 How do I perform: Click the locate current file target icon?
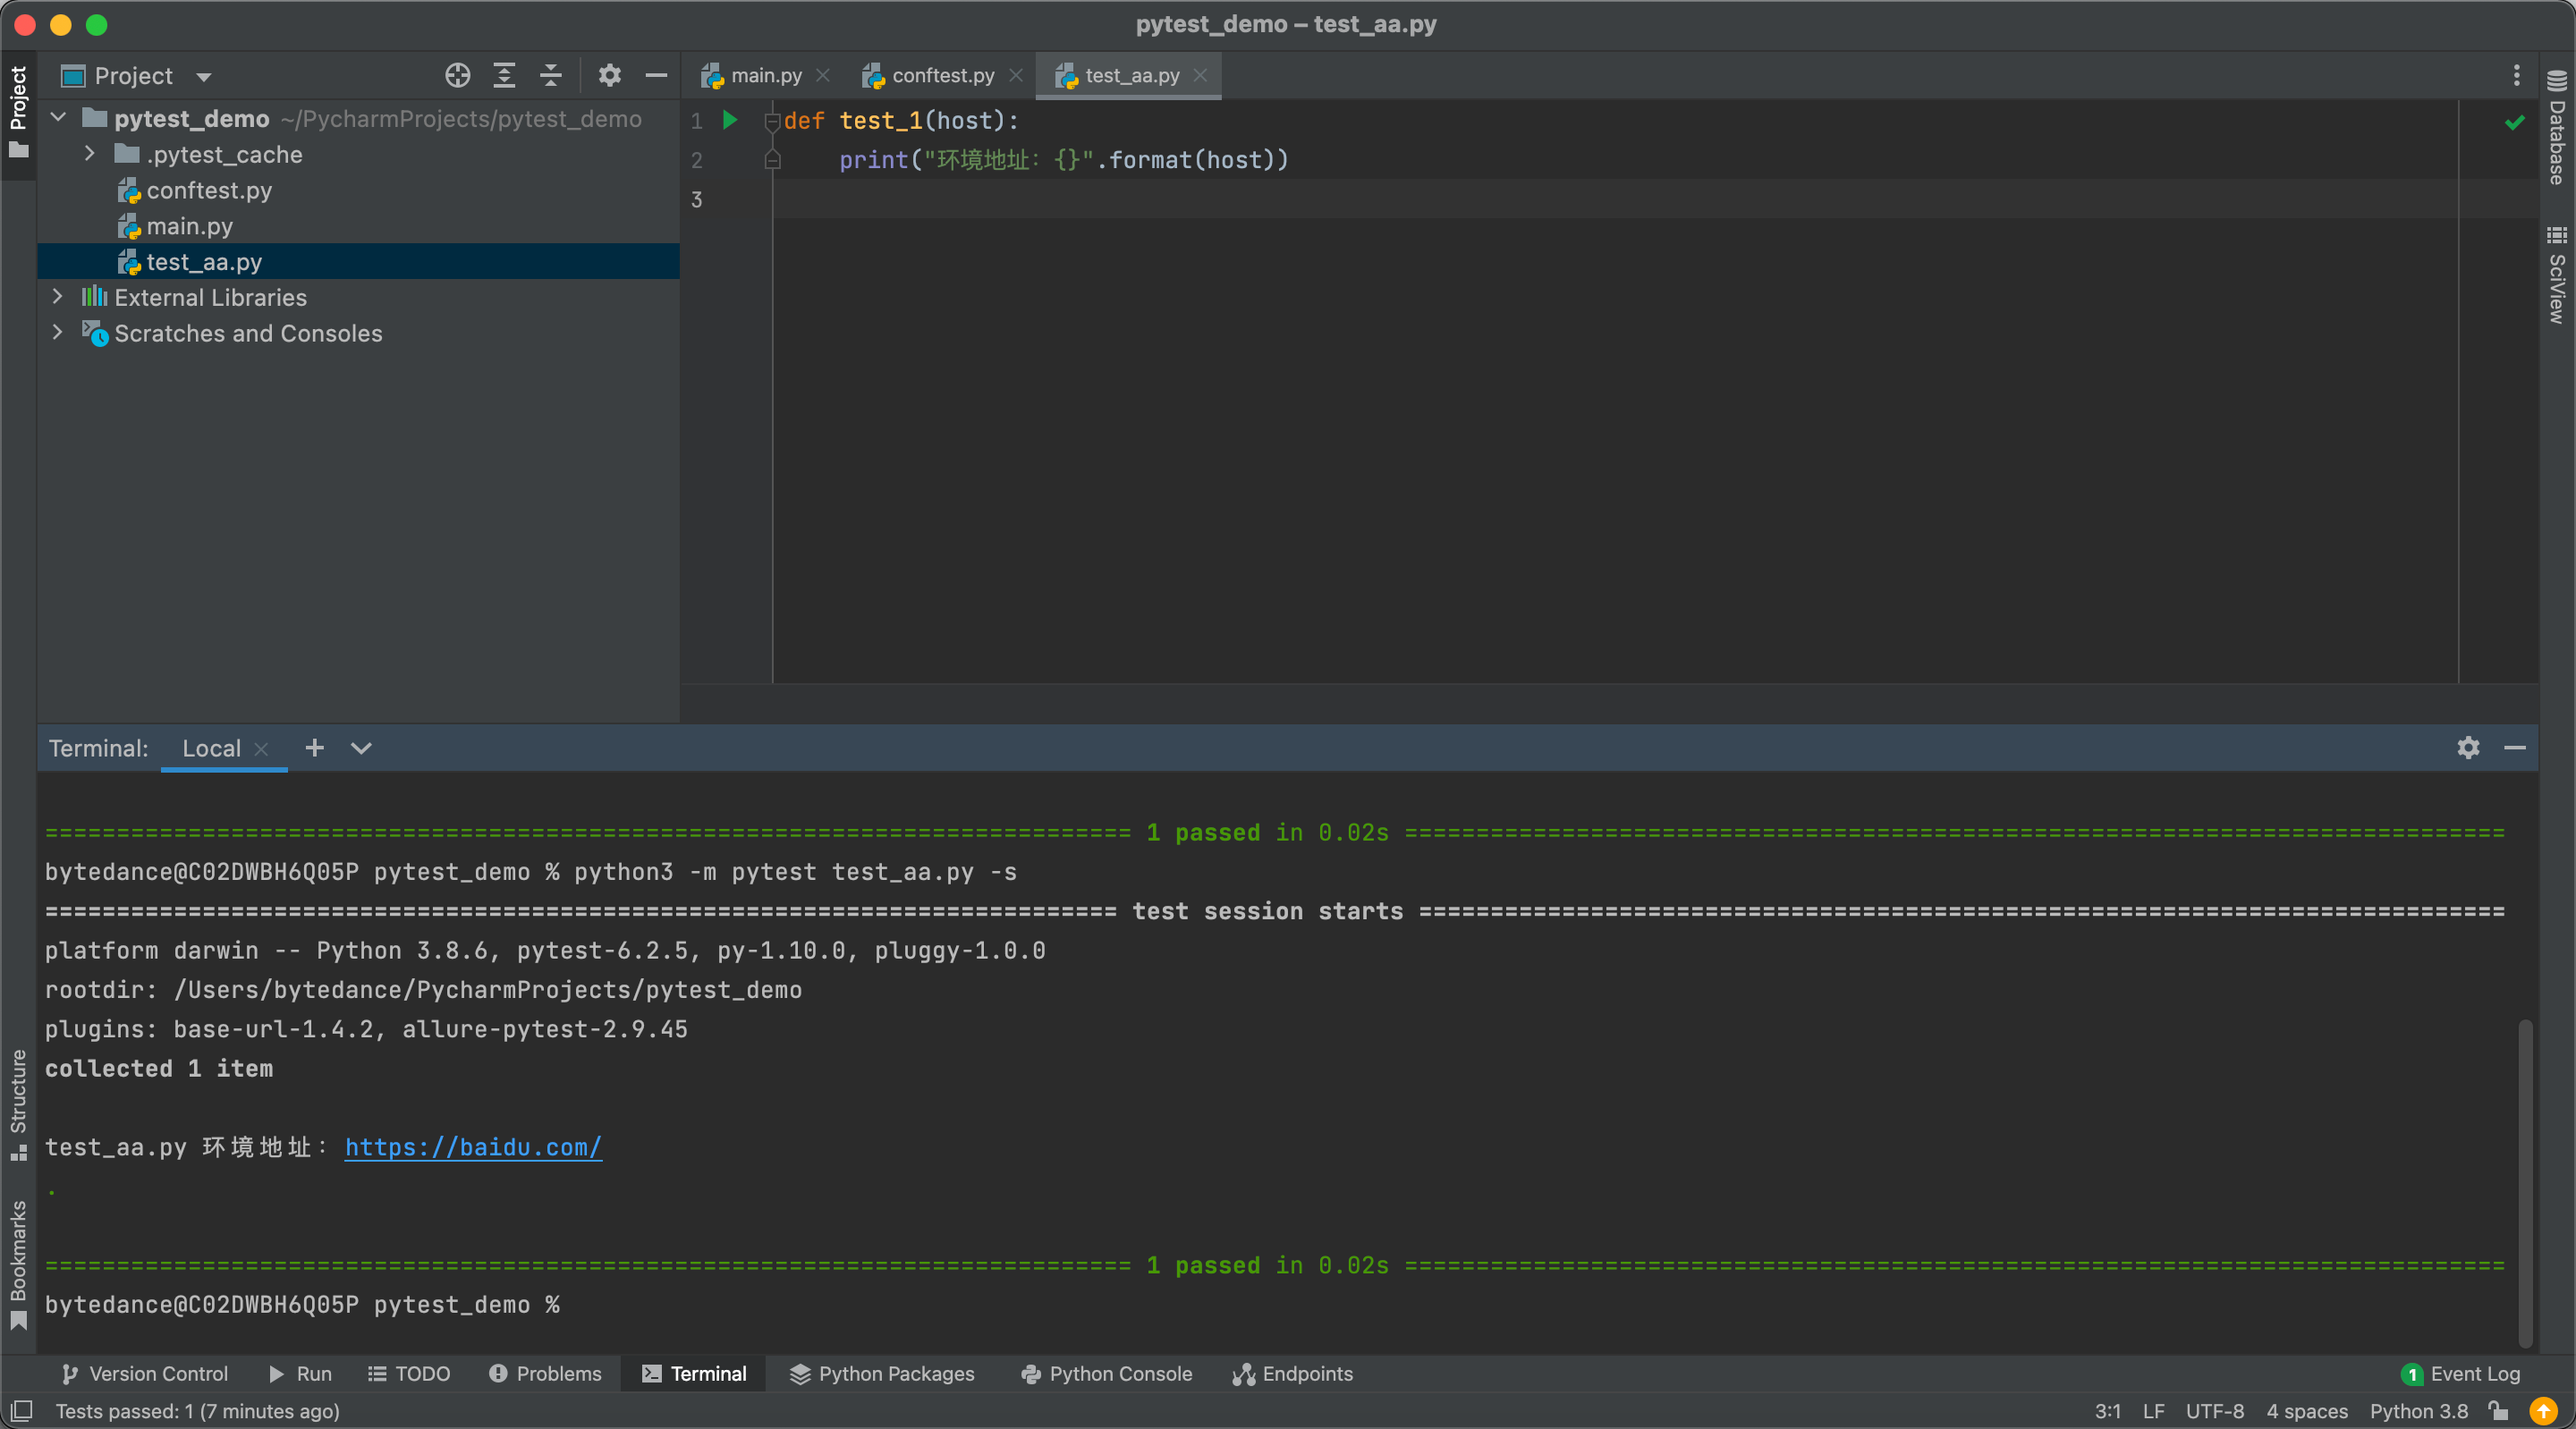click(457, 76)
